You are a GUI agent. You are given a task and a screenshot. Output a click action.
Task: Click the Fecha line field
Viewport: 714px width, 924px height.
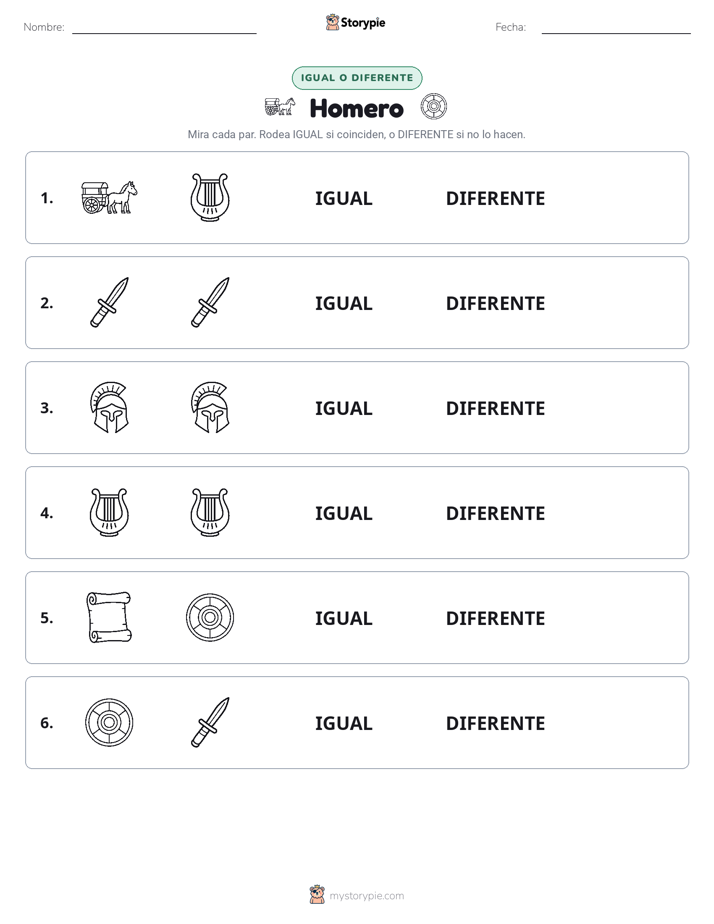coord(616,28)
